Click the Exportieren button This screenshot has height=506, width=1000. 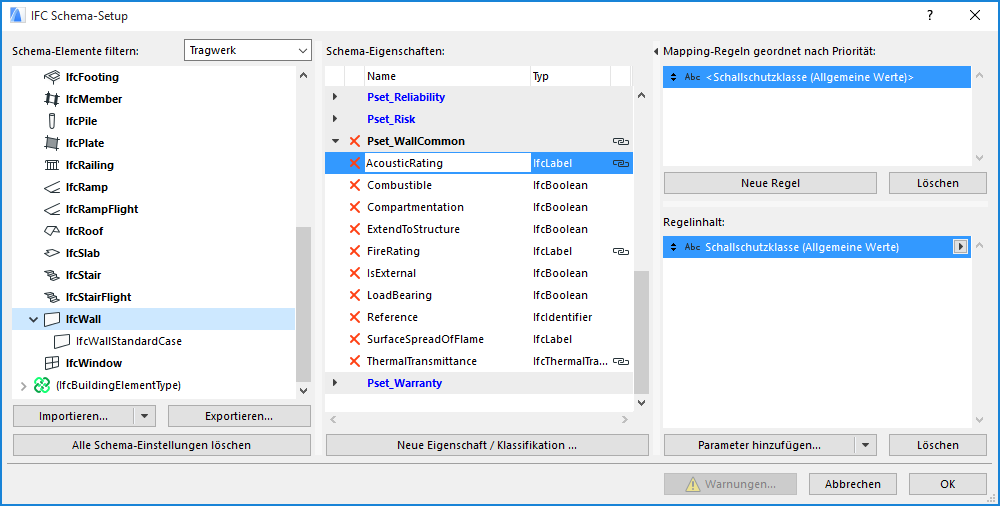(239, 416)
